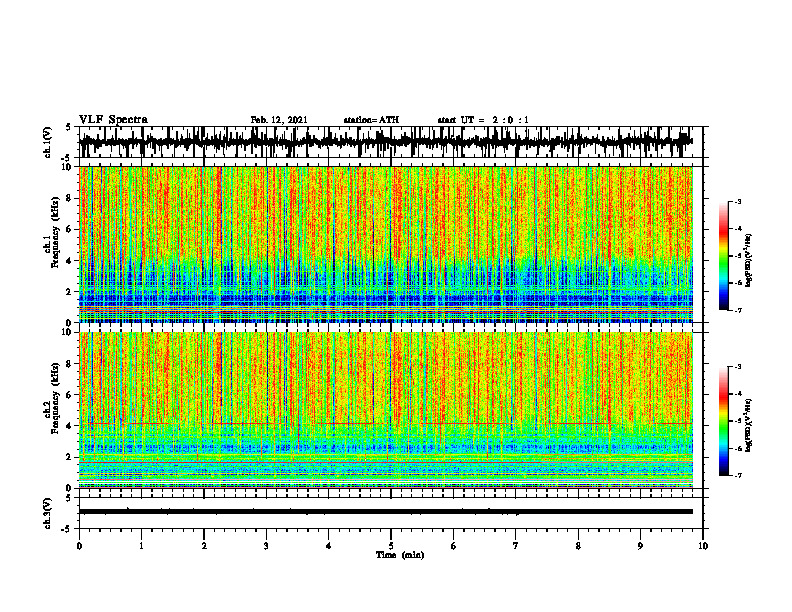This screenshot has height=612, width=792.
Task: Click the ch.2 PSD color scale bar
Action: coord(723,421)
